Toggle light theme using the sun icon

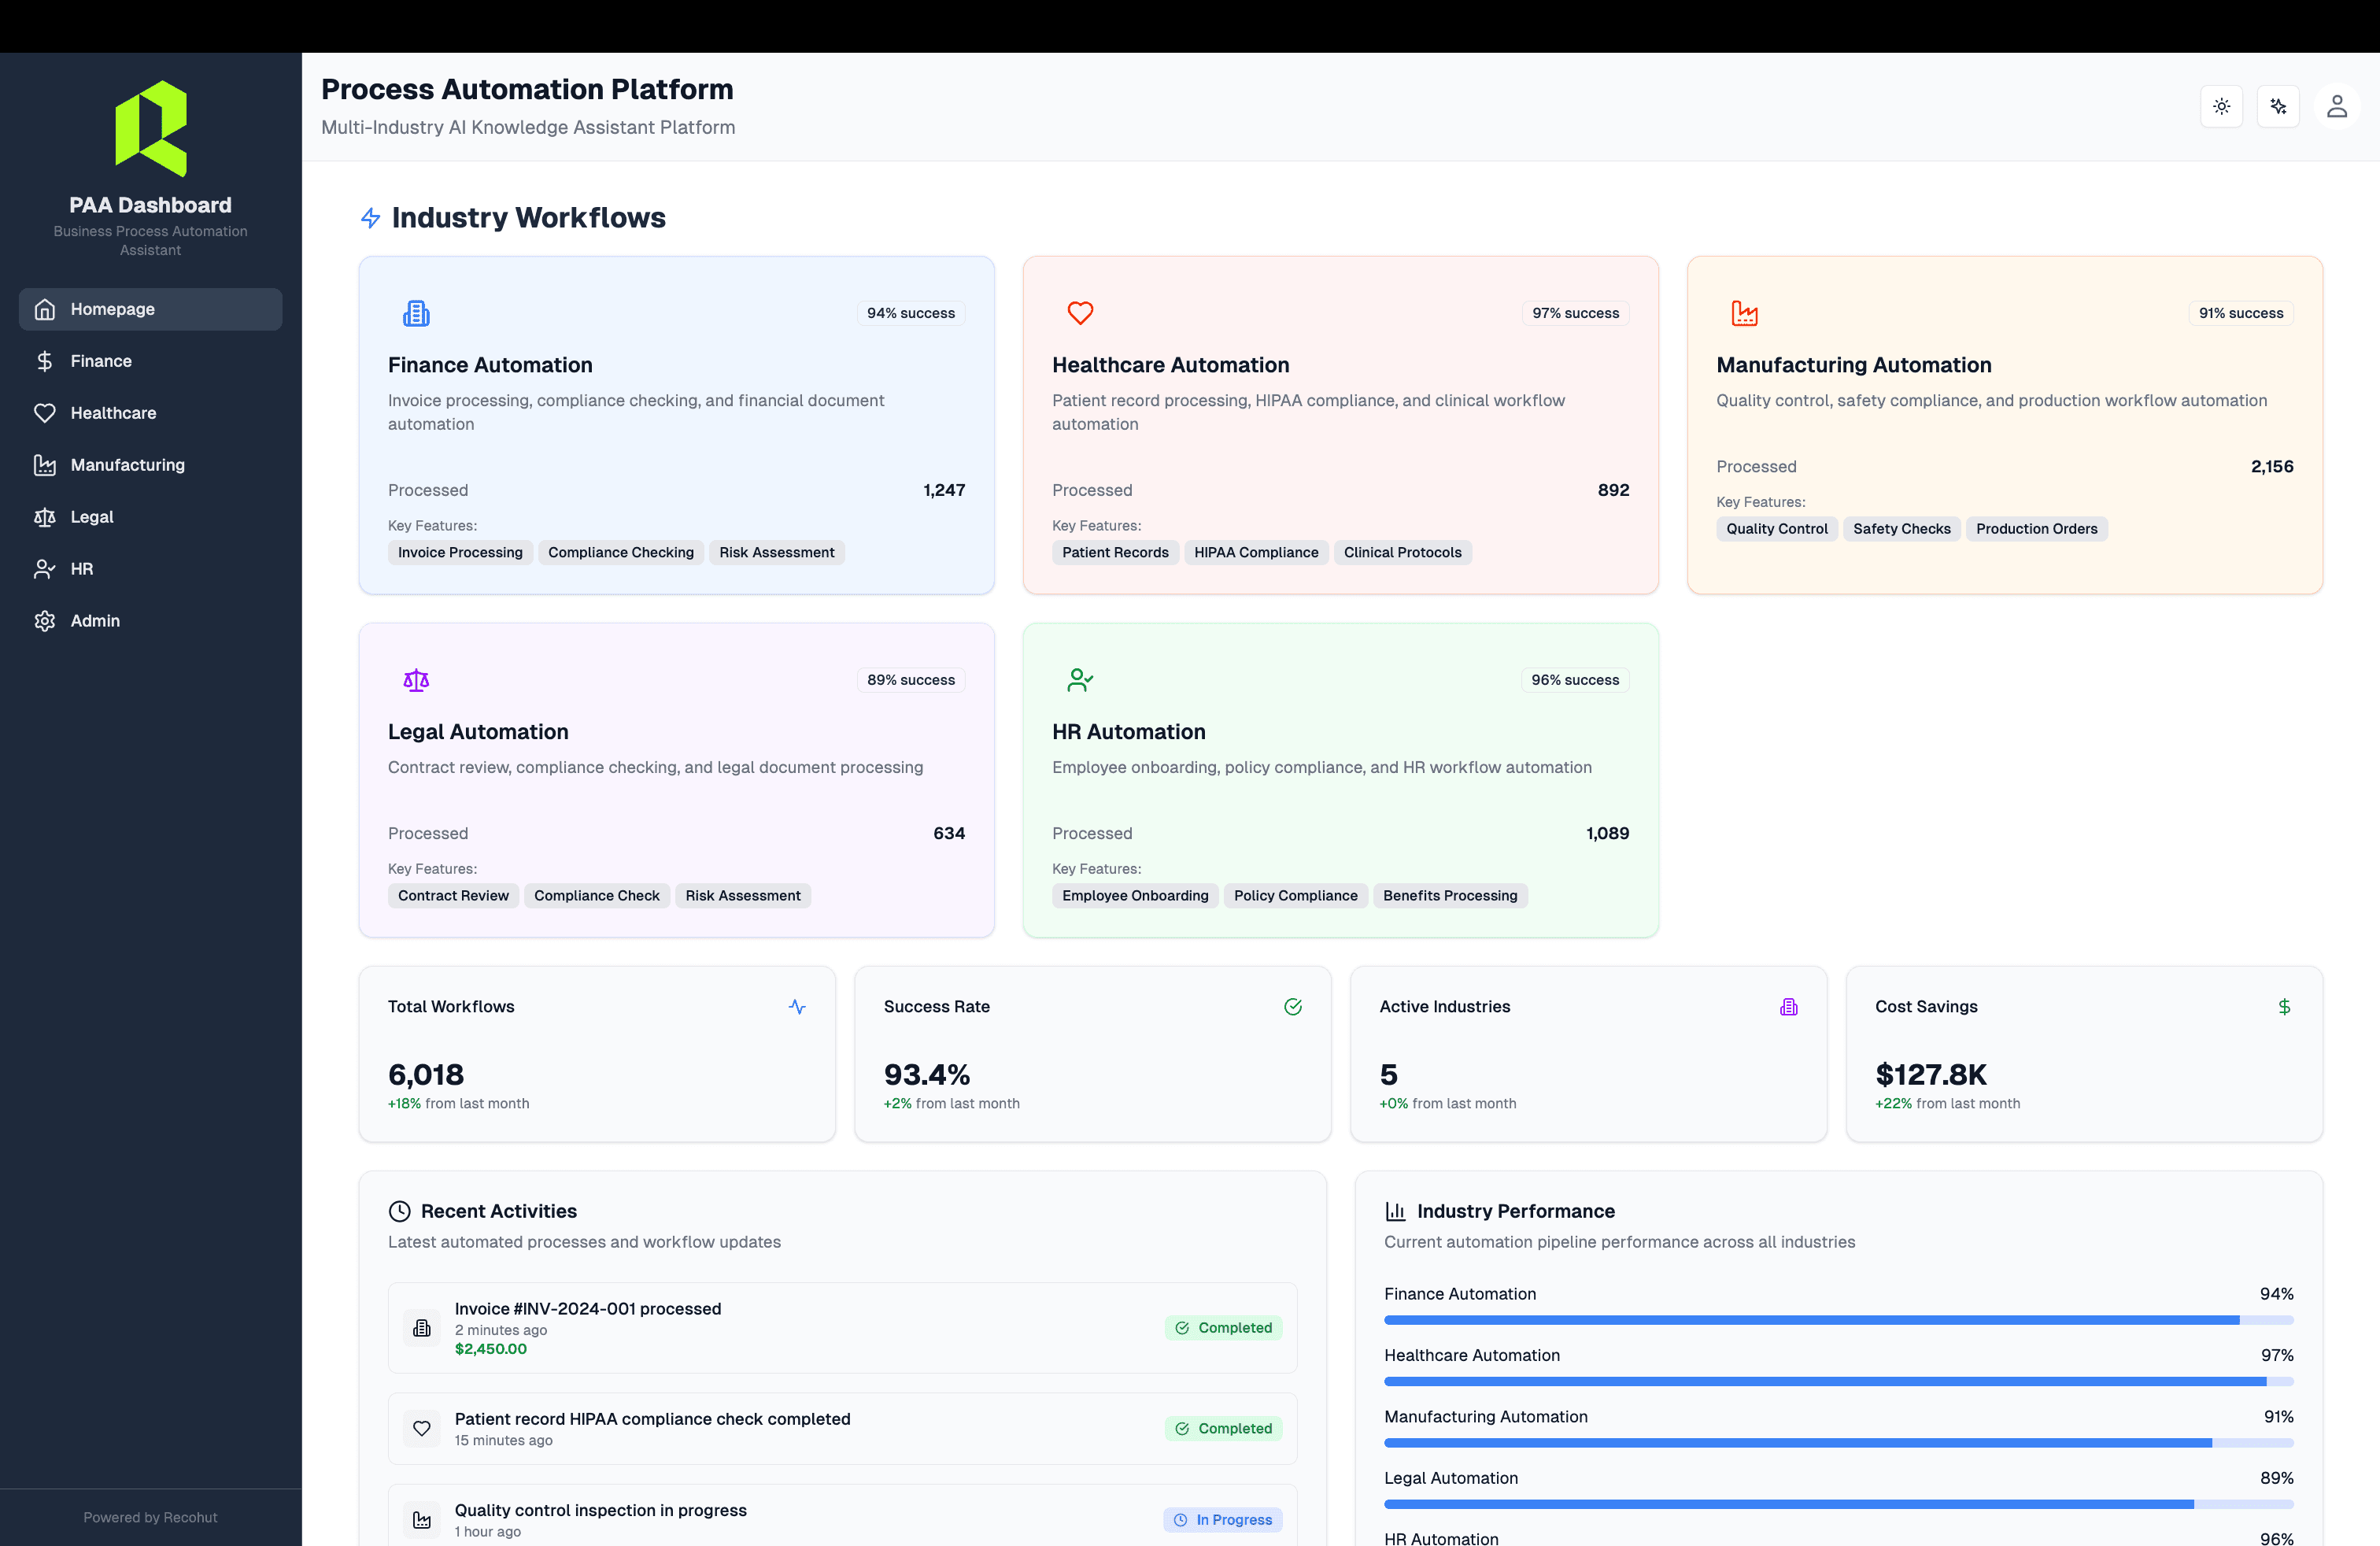click(2222, 106)
